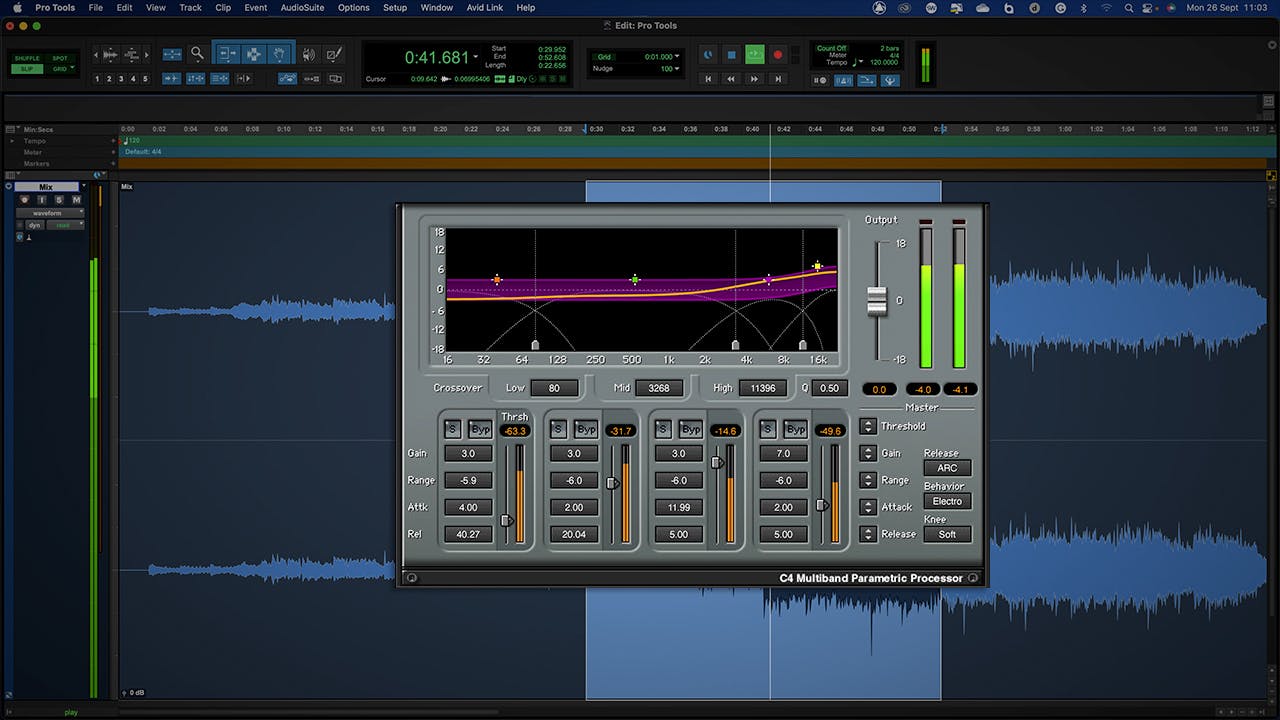Toggle Link Track and Edit Selection icon
This screenshot has height=720, width=1280.
point(220,78)
